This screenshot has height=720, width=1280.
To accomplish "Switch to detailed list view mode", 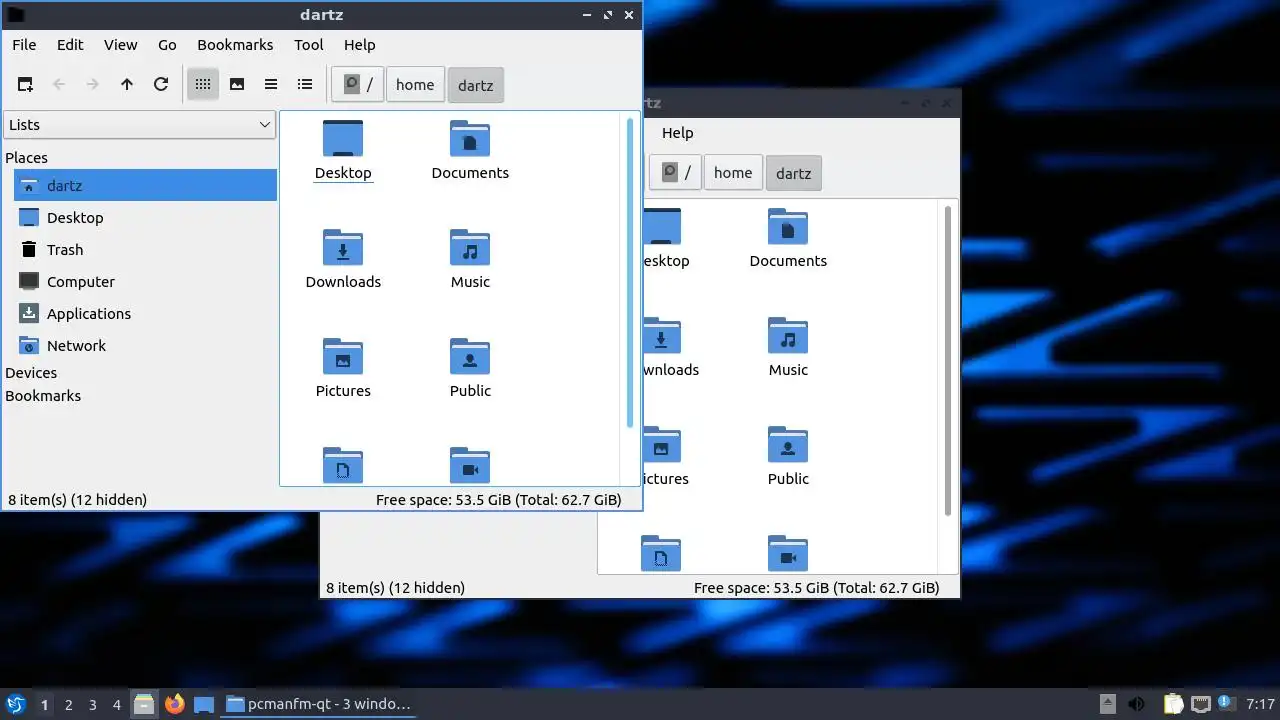I will tap(305, 85).
